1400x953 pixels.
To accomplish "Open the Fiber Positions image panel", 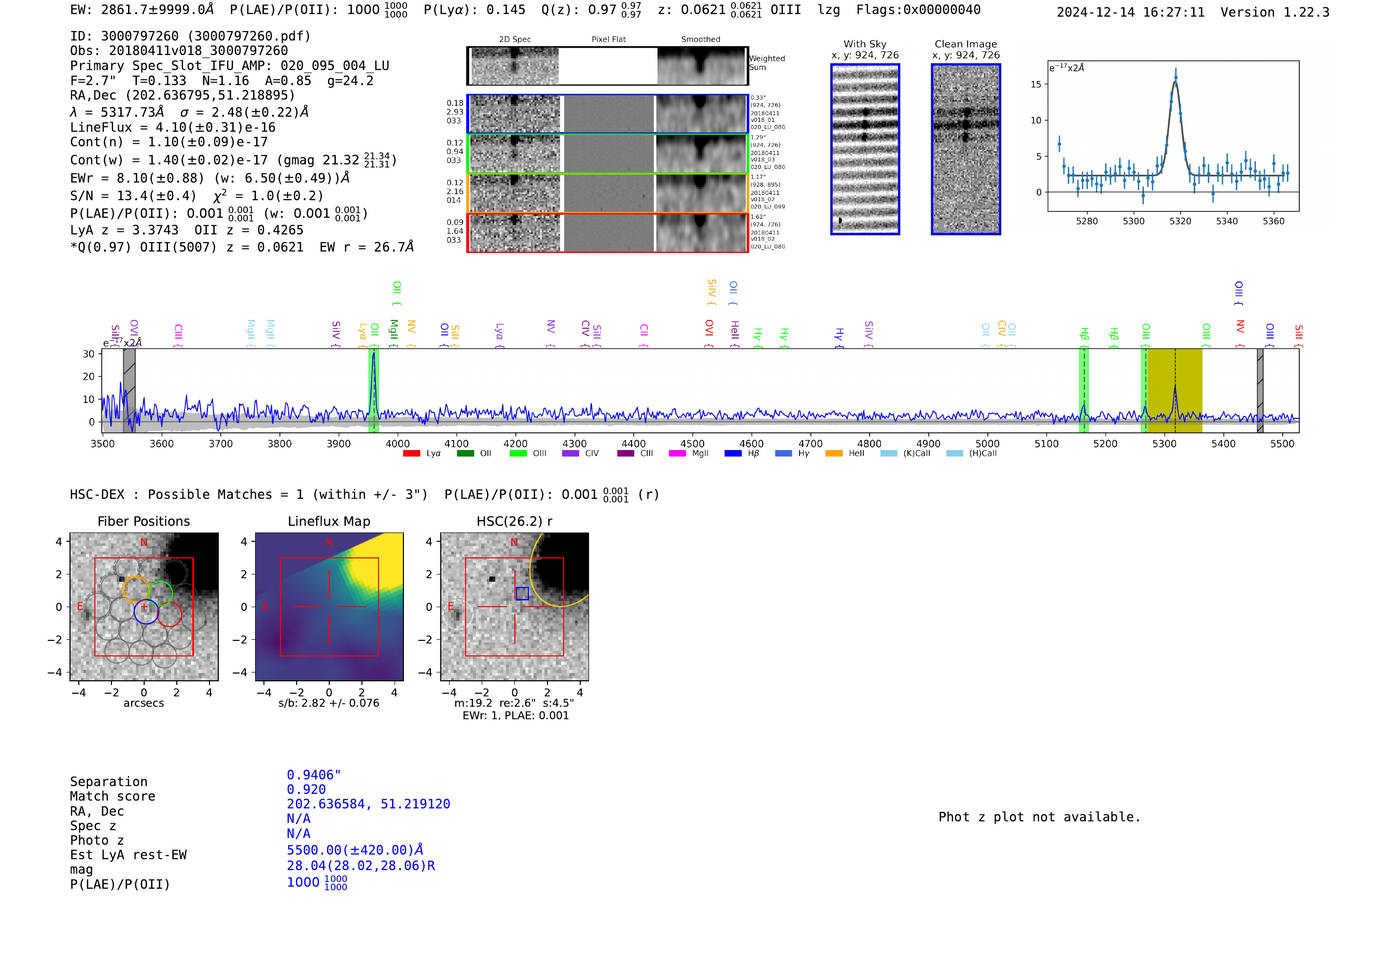I will (144, 606).
